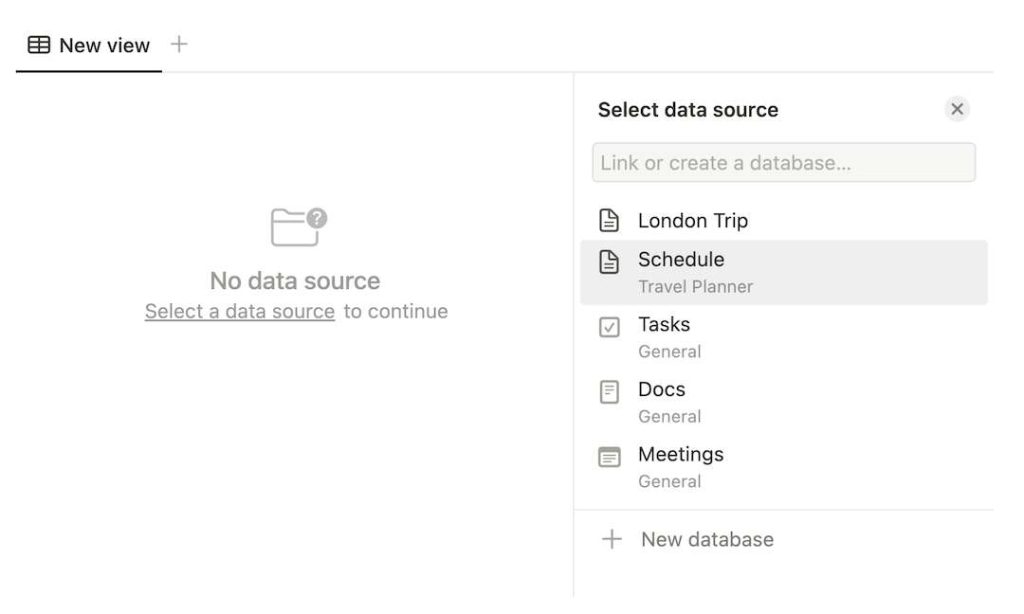Close the Select data source panel
This screenshot has width=1024, height=614.
tap(957, 109)
